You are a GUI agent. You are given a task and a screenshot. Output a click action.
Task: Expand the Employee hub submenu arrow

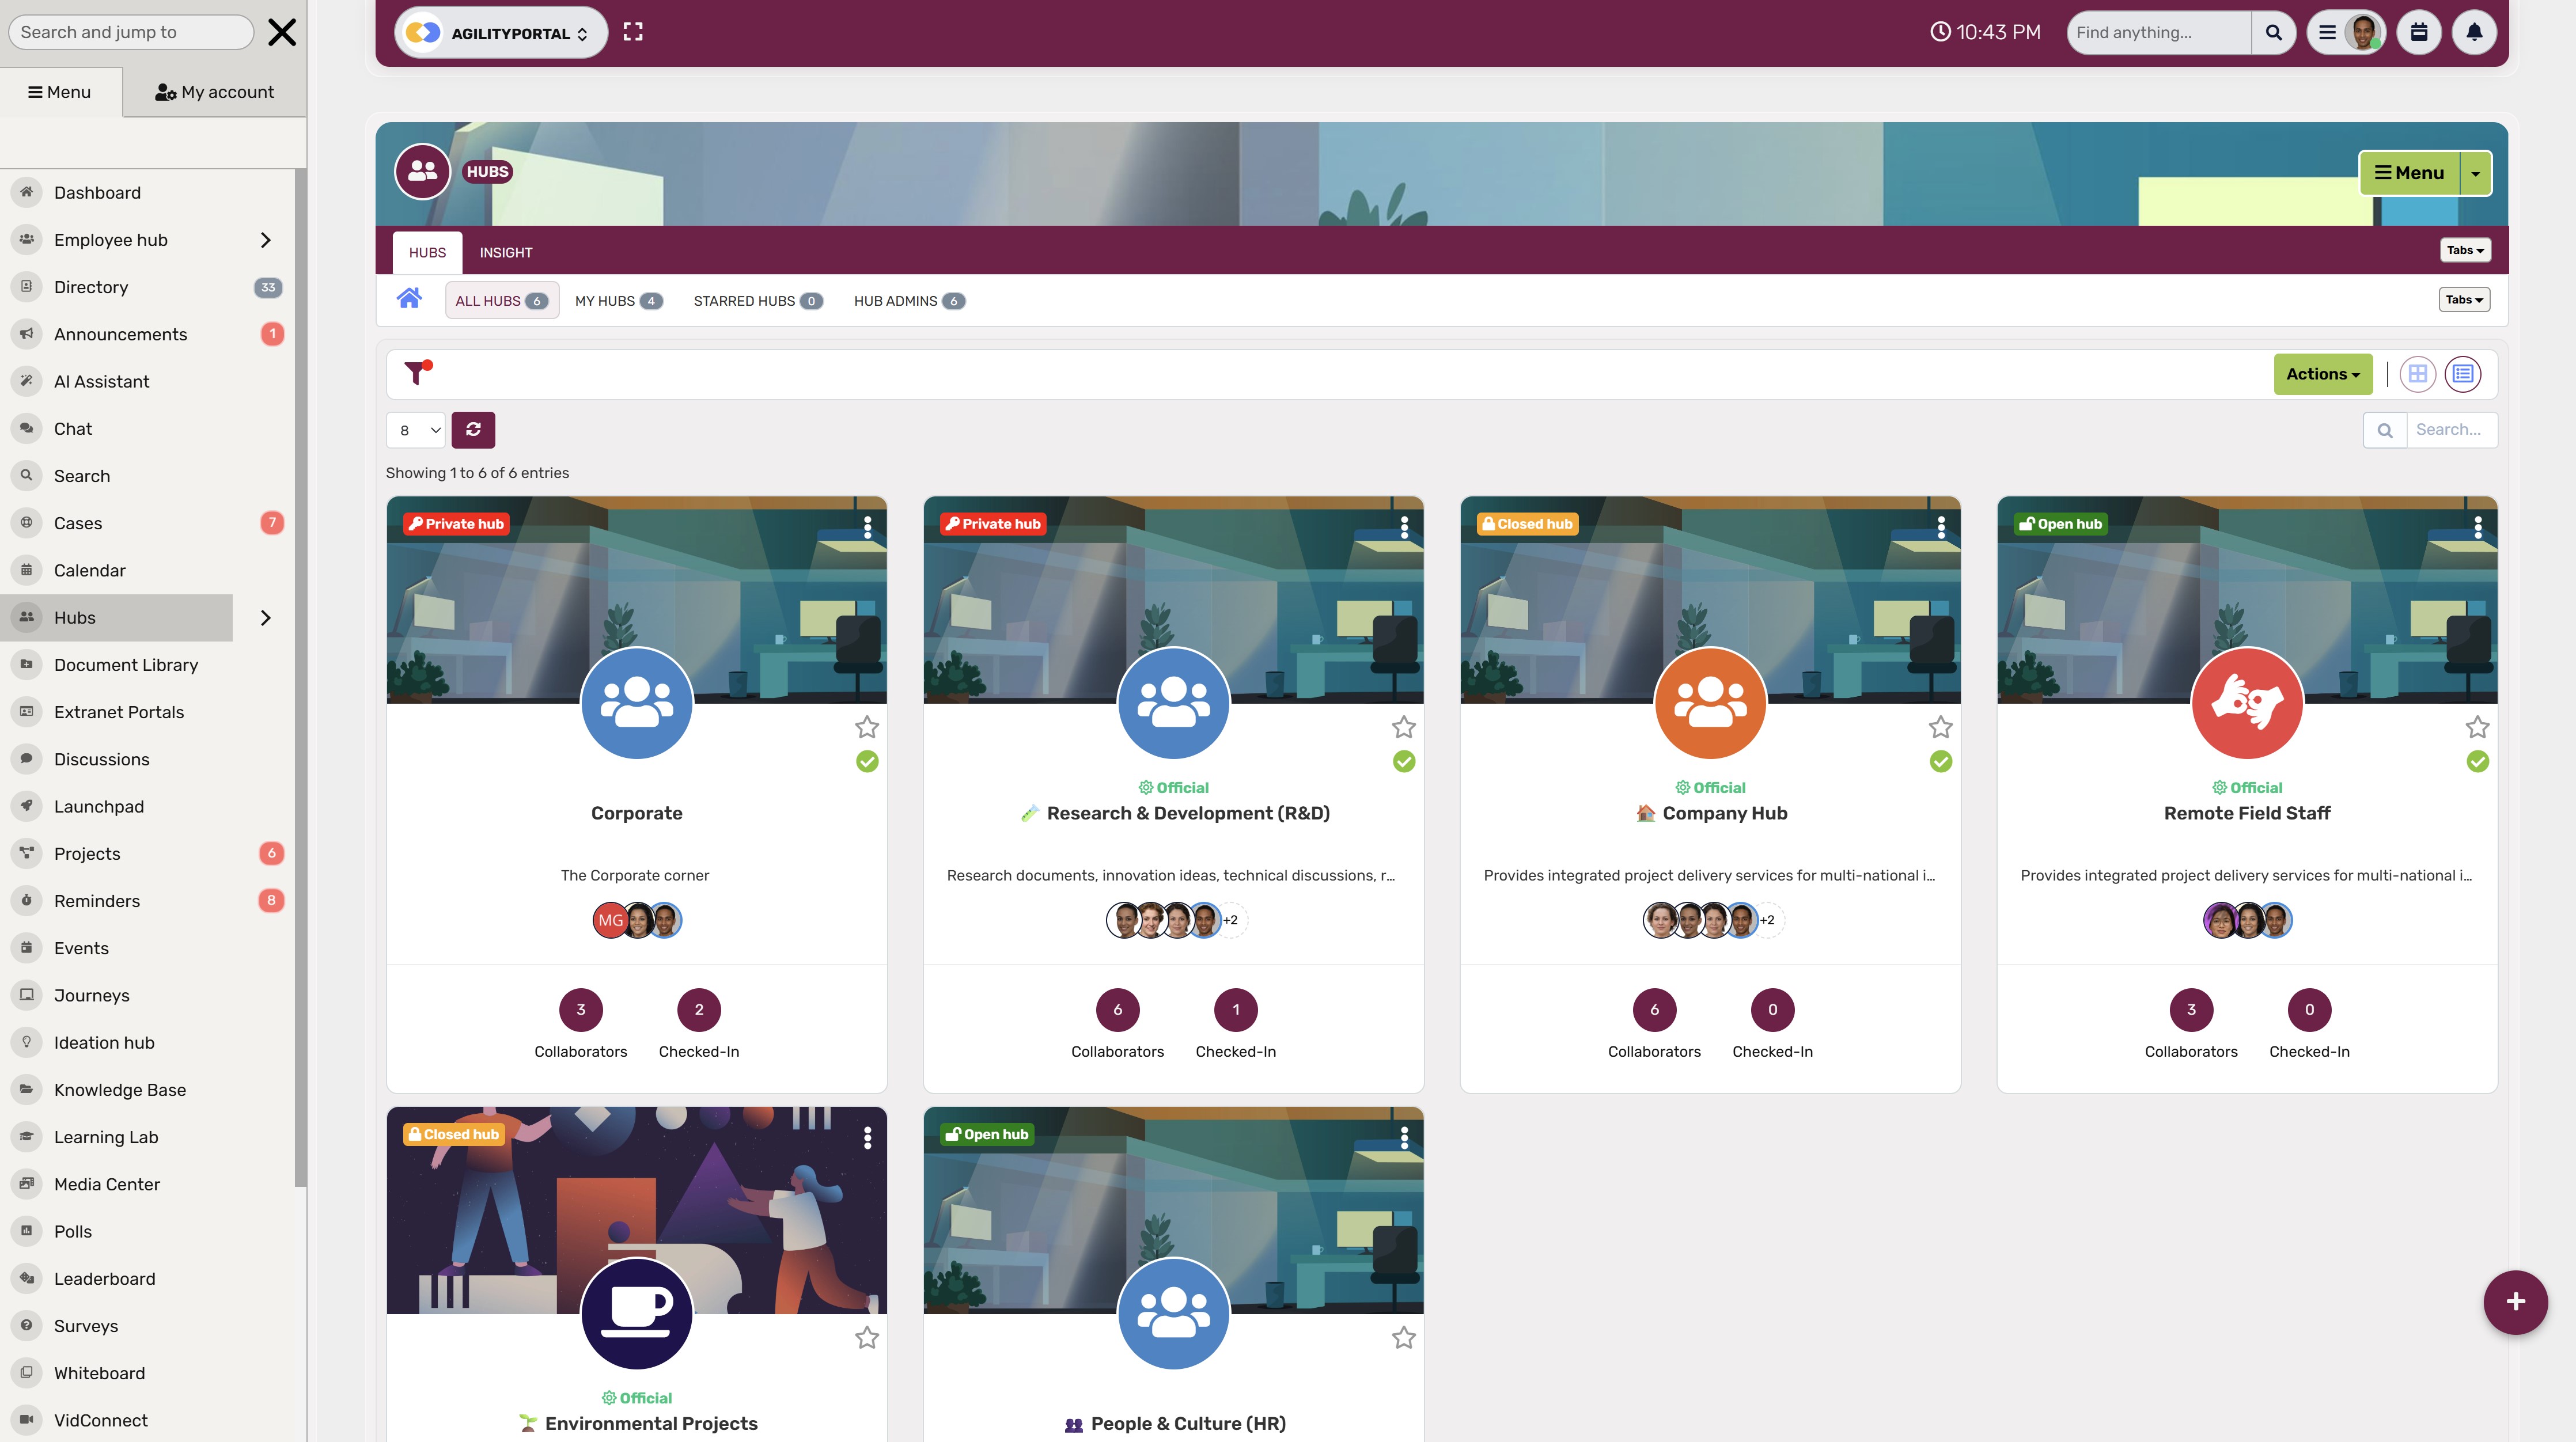coord(265,240)
